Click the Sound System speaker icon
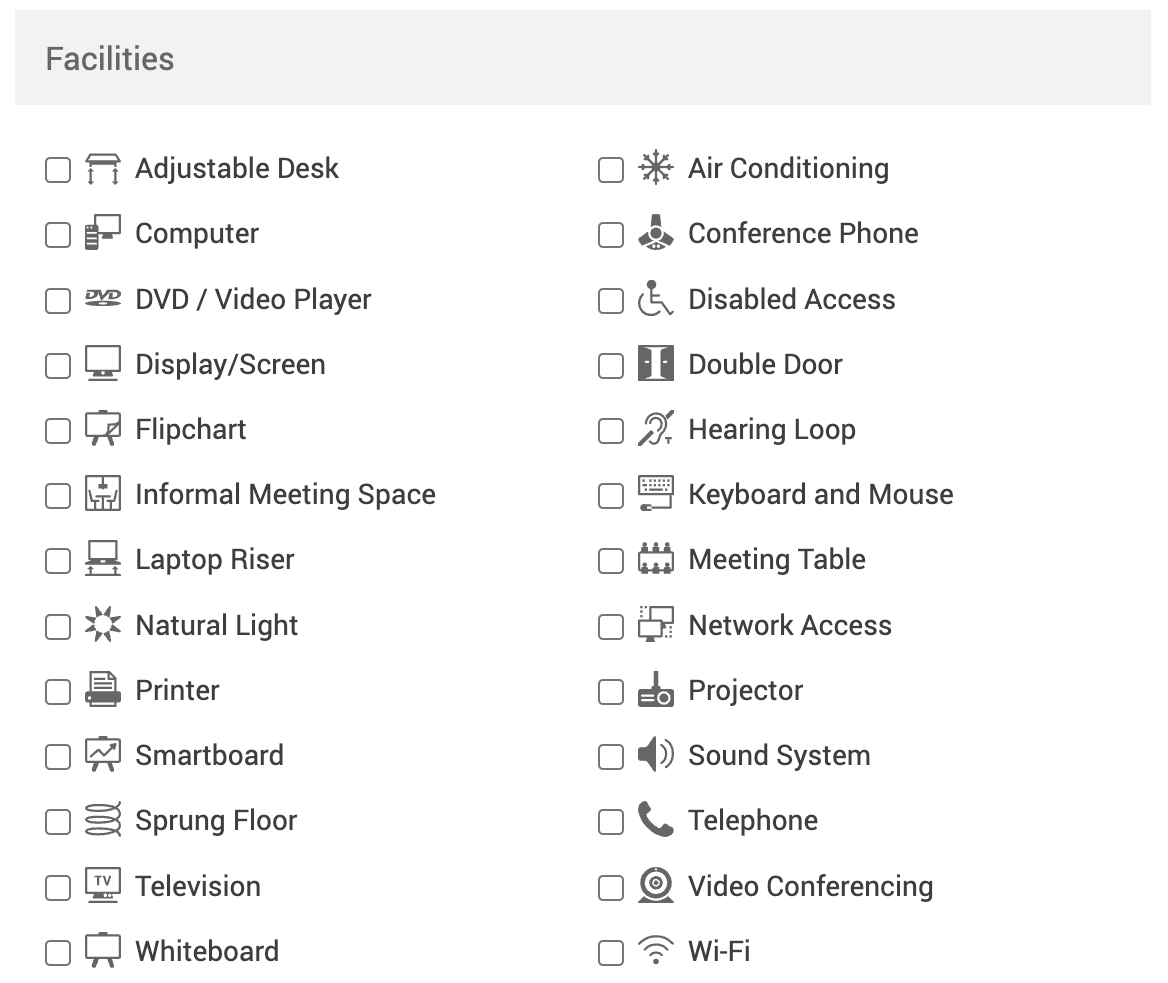This screenshot has height=983, width=1168. (656, 756)
